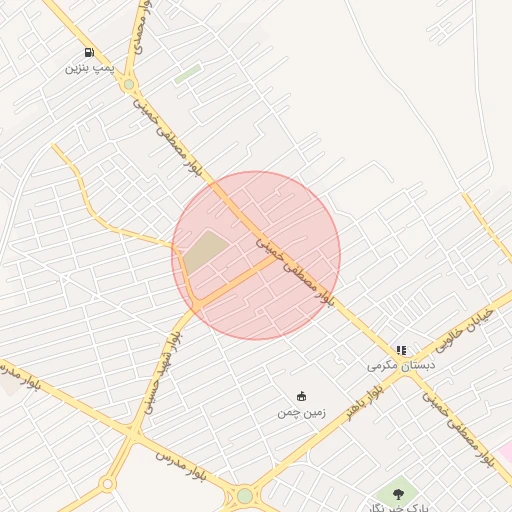Screen dimensions: 512x512
Task: Click the green roundabout below بلوار محمدی
Action: (x=129, y=84)
